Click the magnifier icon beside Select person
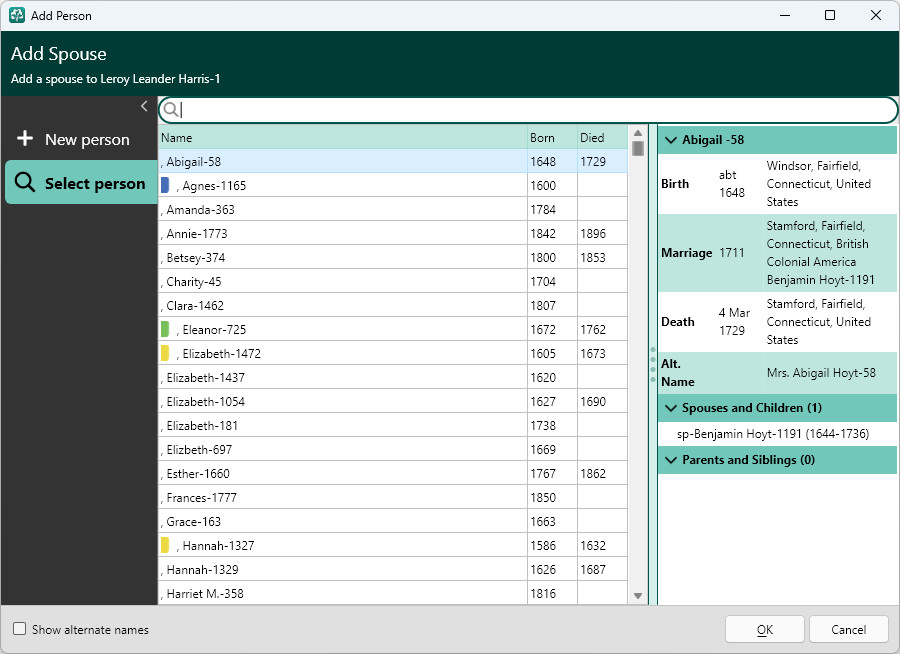 pyautogui.click(x=25, y=182)
